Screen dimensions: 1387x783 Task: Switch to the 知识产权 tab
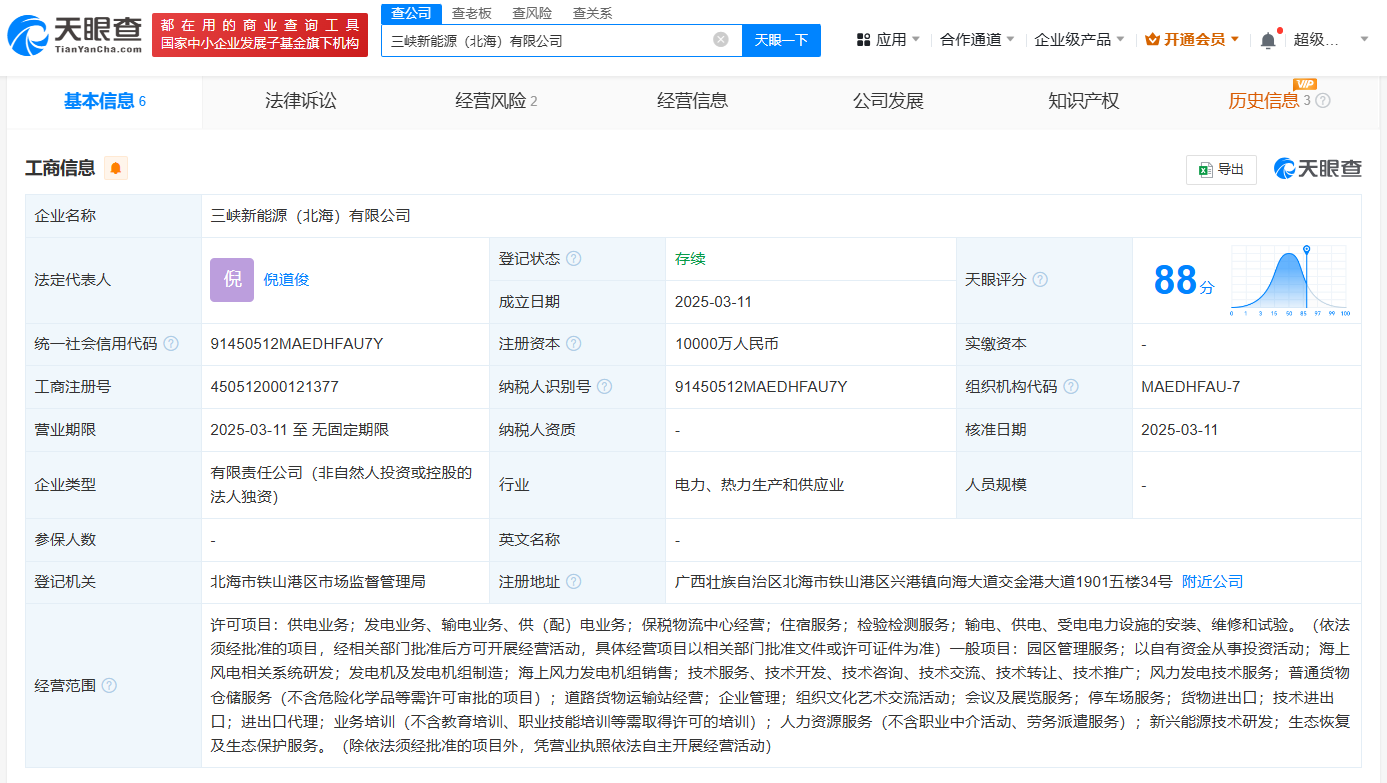(x=1083, y=101)
